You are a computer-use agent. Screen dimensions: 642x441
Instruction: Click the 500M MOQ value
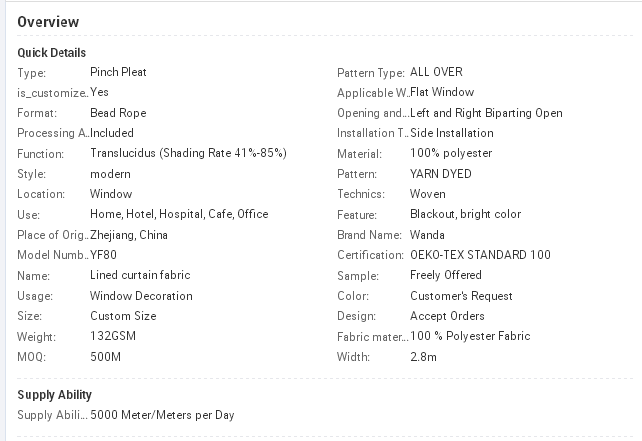105,356
